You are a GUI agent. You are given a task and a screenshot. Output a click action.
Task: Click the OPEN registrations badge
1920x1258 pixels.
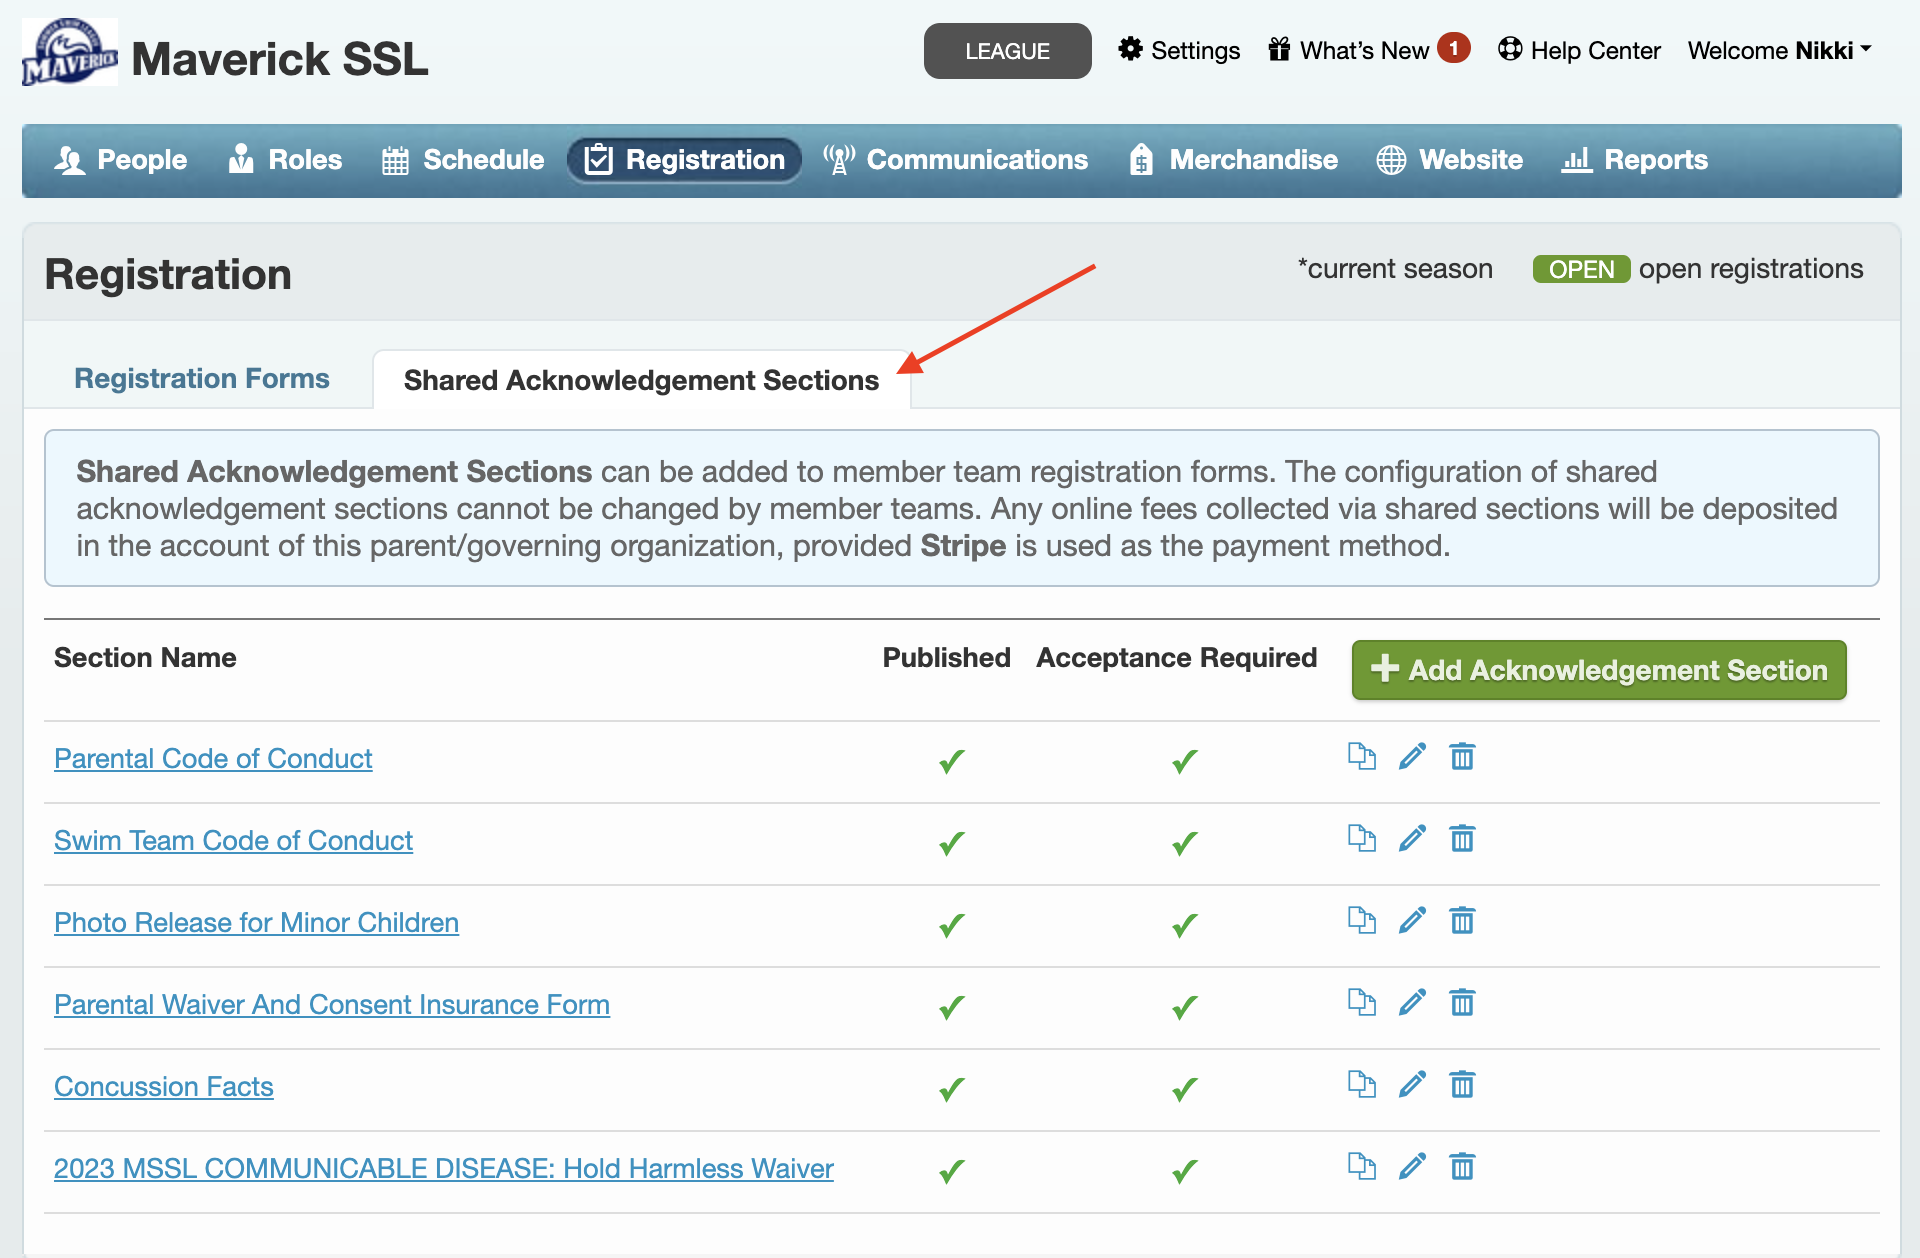(x=1581, y=269)
